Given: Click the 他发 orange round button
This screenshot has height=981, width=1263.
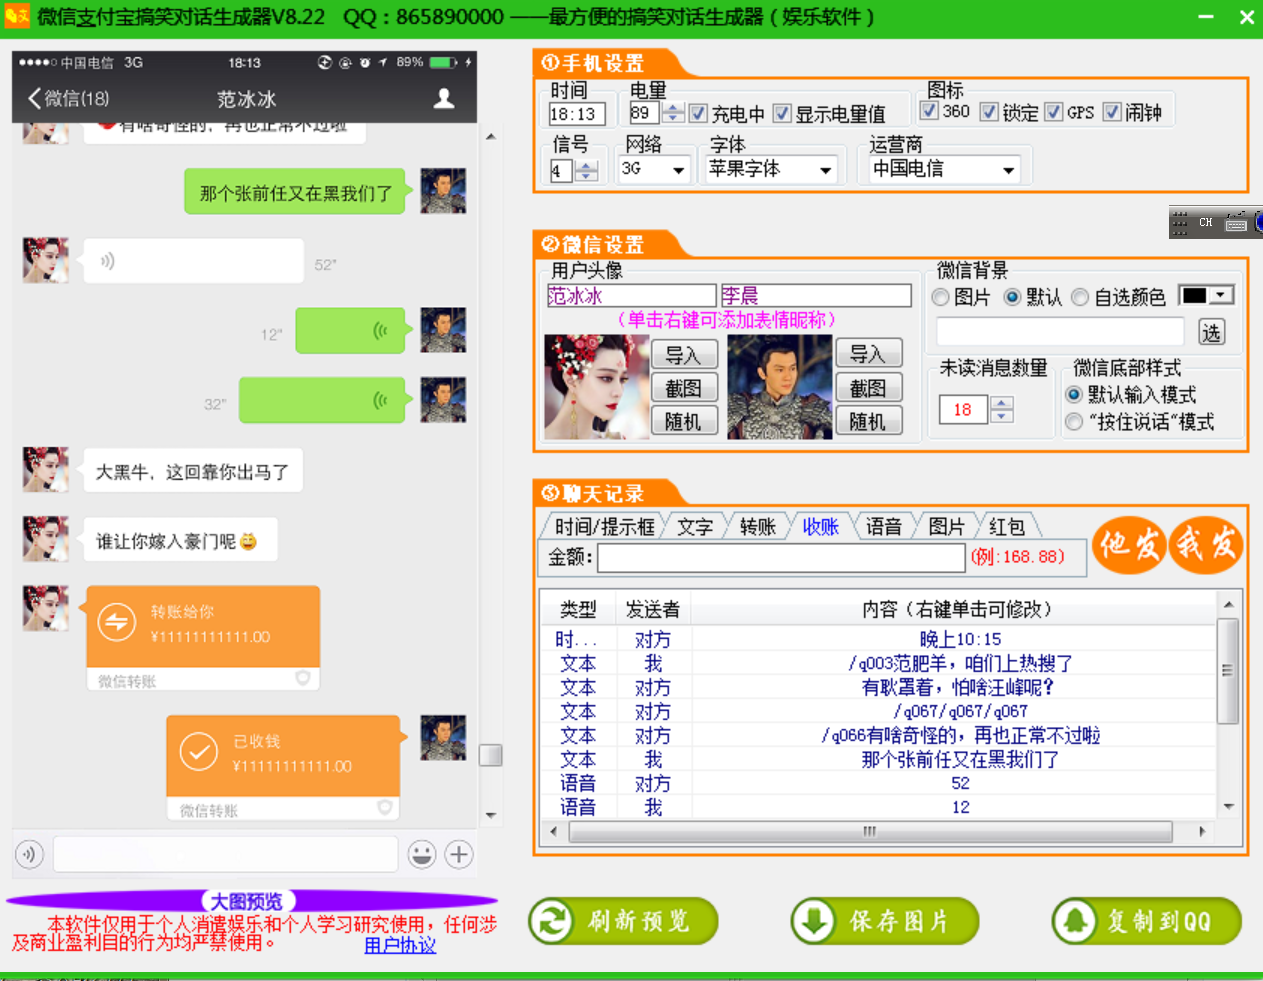Looking at the screenshot, I should pos(1130,544).
